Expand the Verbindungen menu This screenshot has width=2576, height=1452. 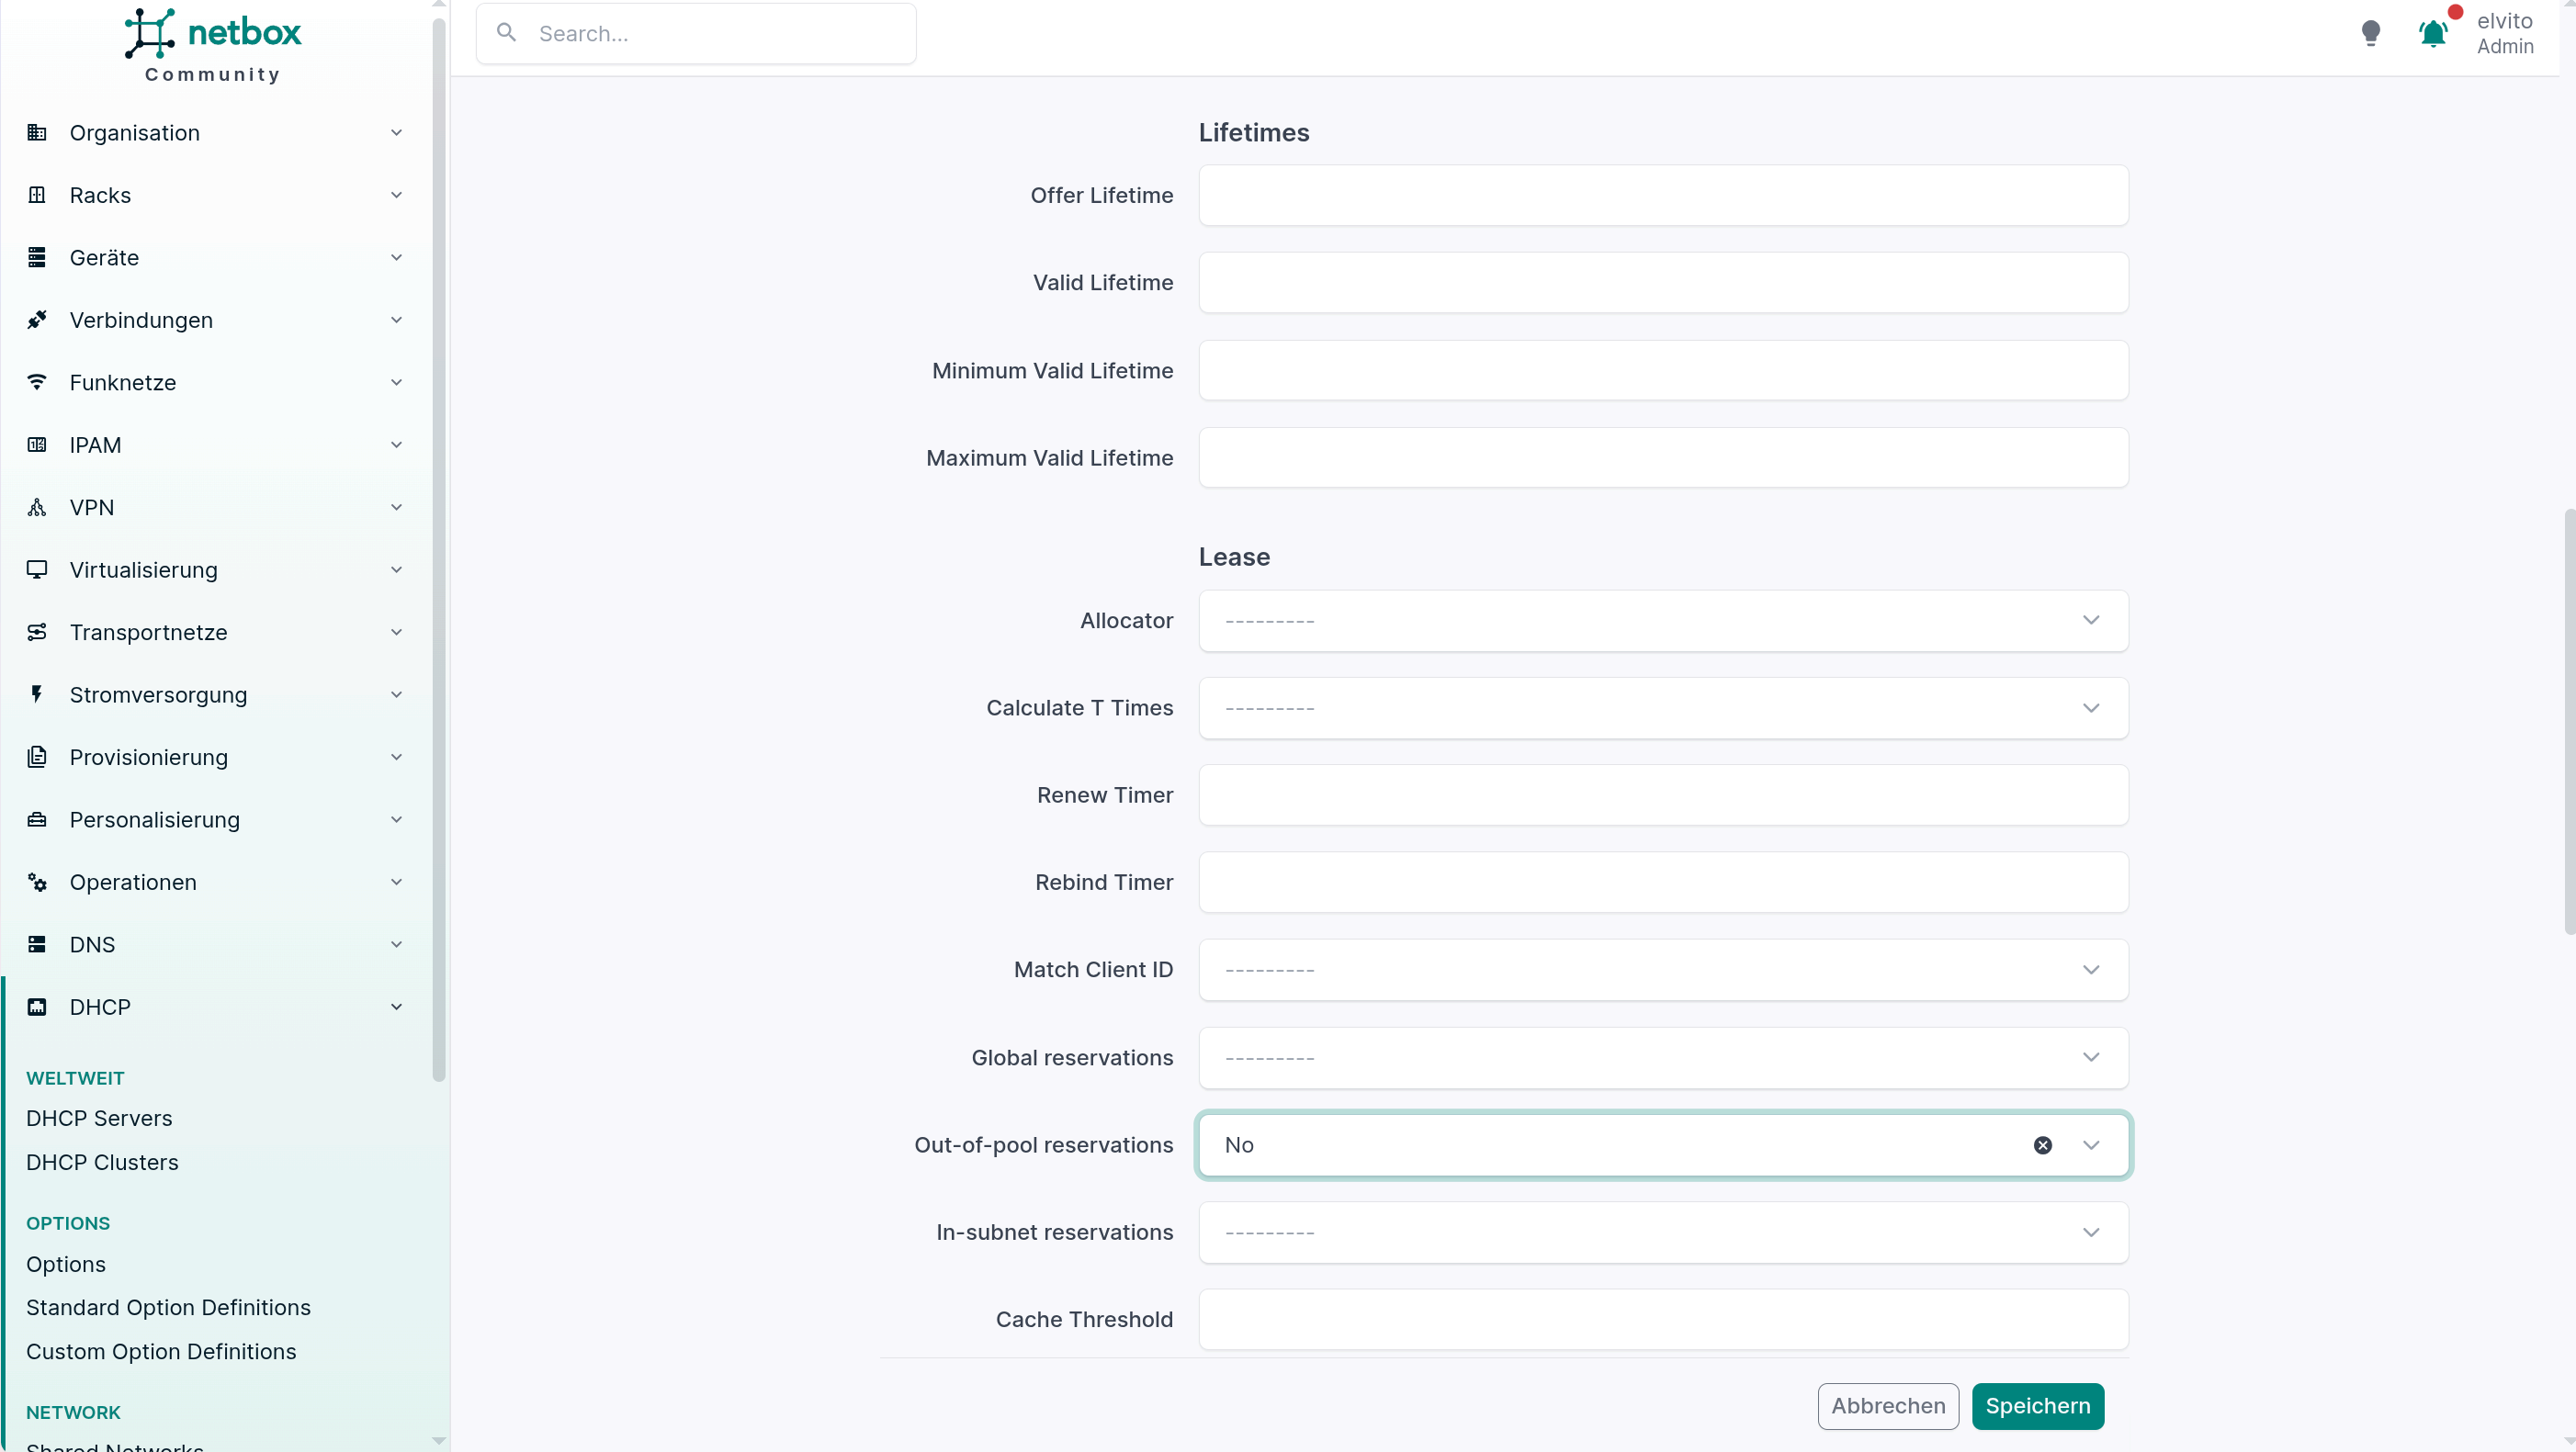pyautogui.click(x=216, y=320)
